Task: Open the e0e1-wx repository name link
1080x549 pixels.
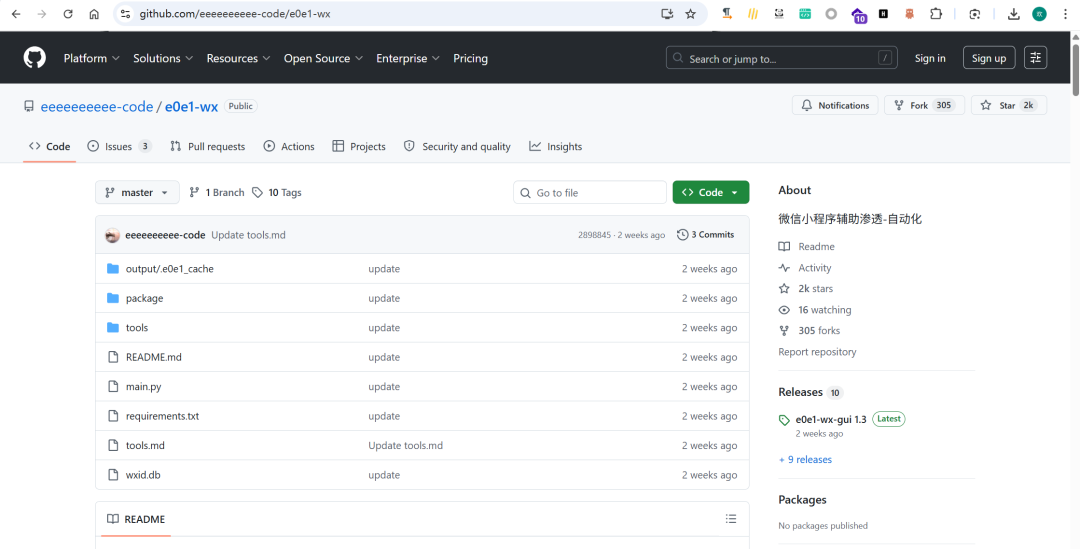Action: point(191,107)
